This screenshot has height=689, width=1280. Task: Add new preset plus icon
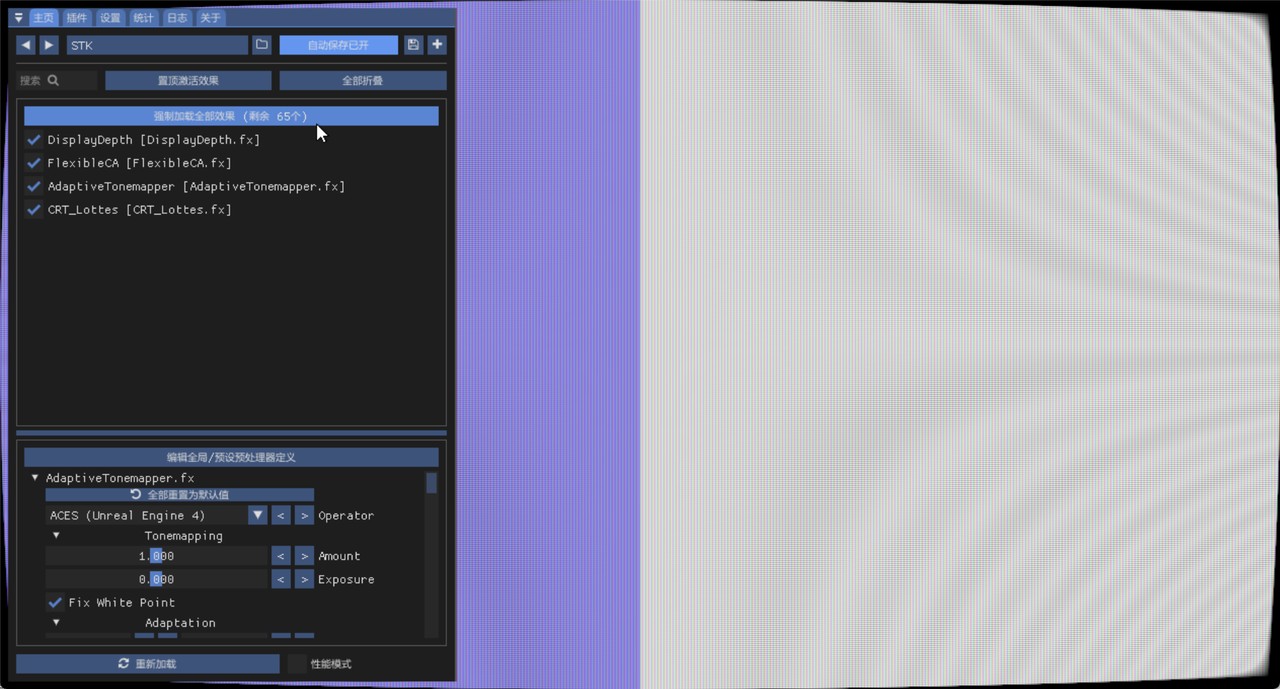pos(437,45)
